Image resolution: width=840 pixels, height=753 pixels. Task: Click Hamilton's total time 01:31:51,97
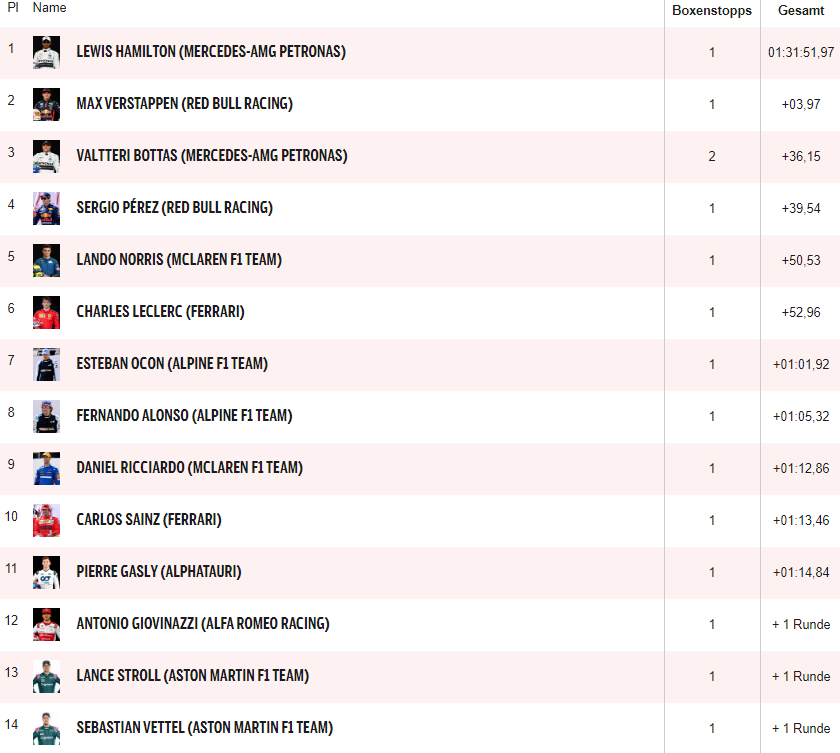tap(801, 52)
